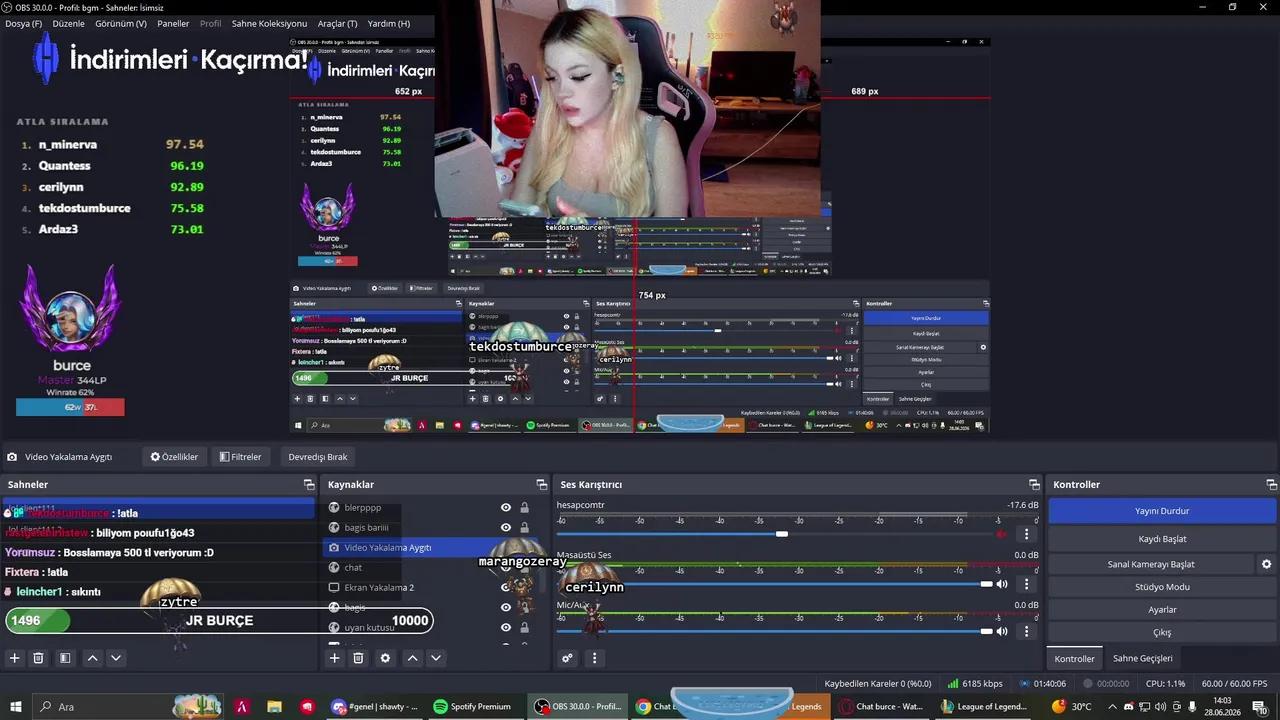Undock the Kontroller panel with its pop-out icon
1280x720 pixels.
(x=1269, y=484)
